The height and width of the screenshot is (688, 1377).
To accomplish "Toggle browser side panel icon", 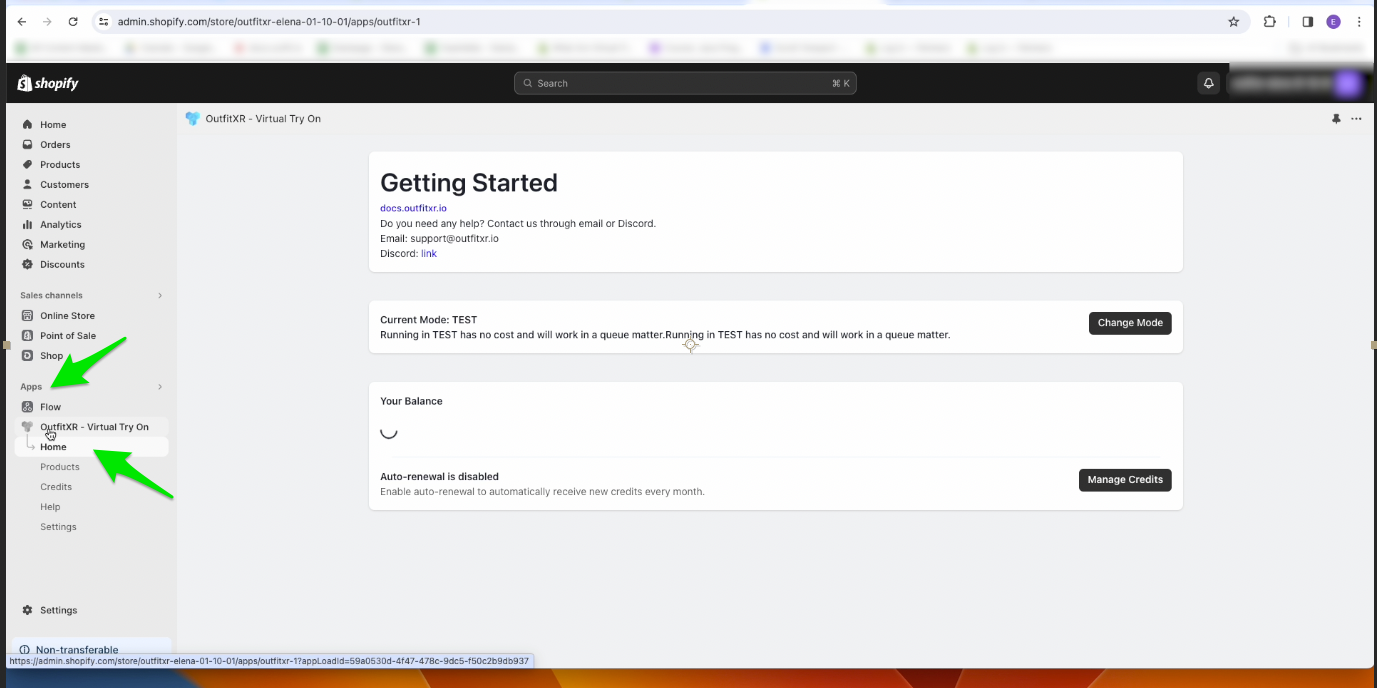I will [1307, 21].
